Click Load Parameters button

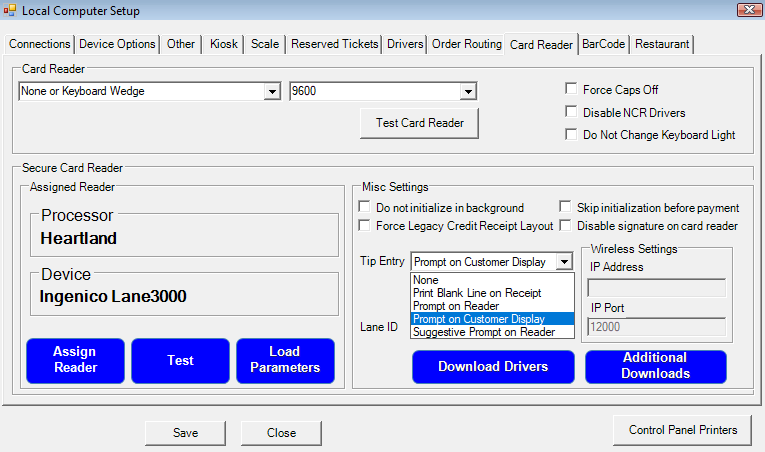tap(285, 361)
